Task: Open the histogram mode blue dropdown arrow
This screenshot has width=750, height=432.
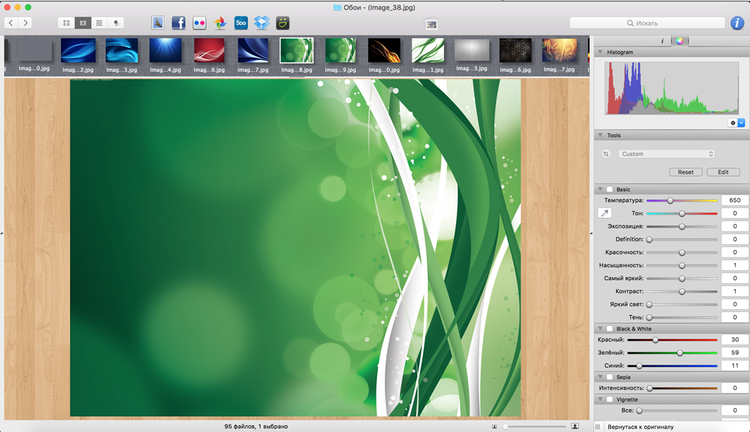Action: coord(741,123)
